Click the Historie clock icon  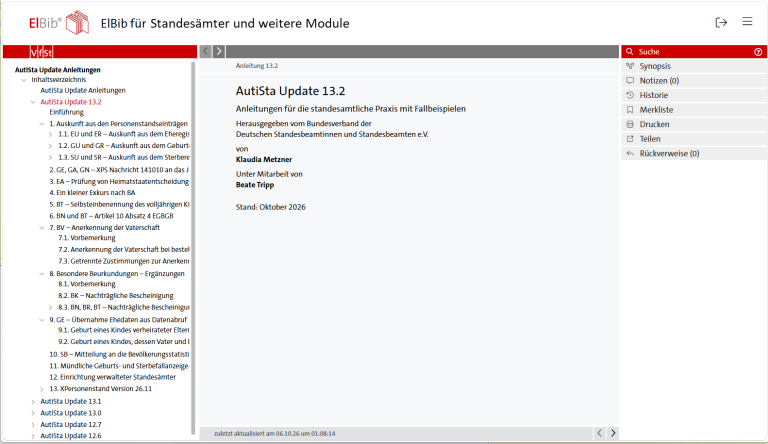tap(630, 95)
